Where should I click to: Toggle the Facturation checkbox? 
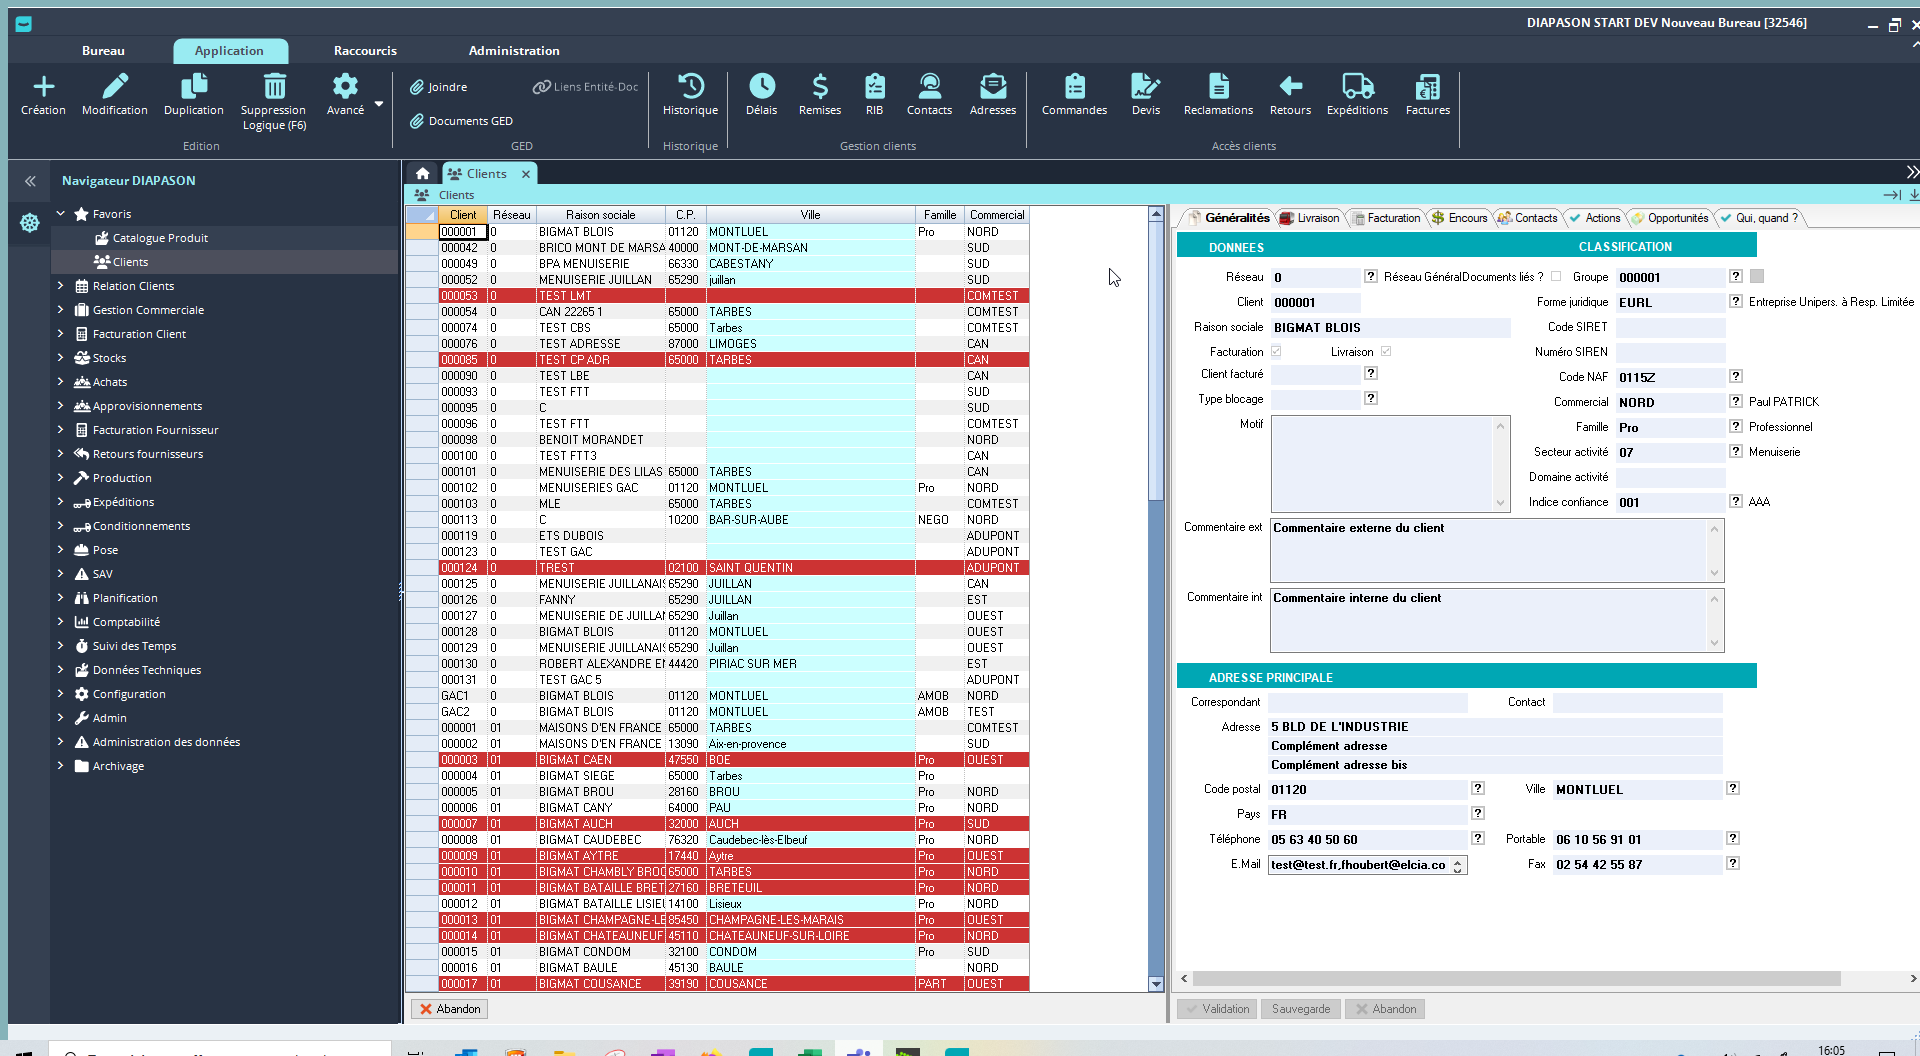[1276, 352]
